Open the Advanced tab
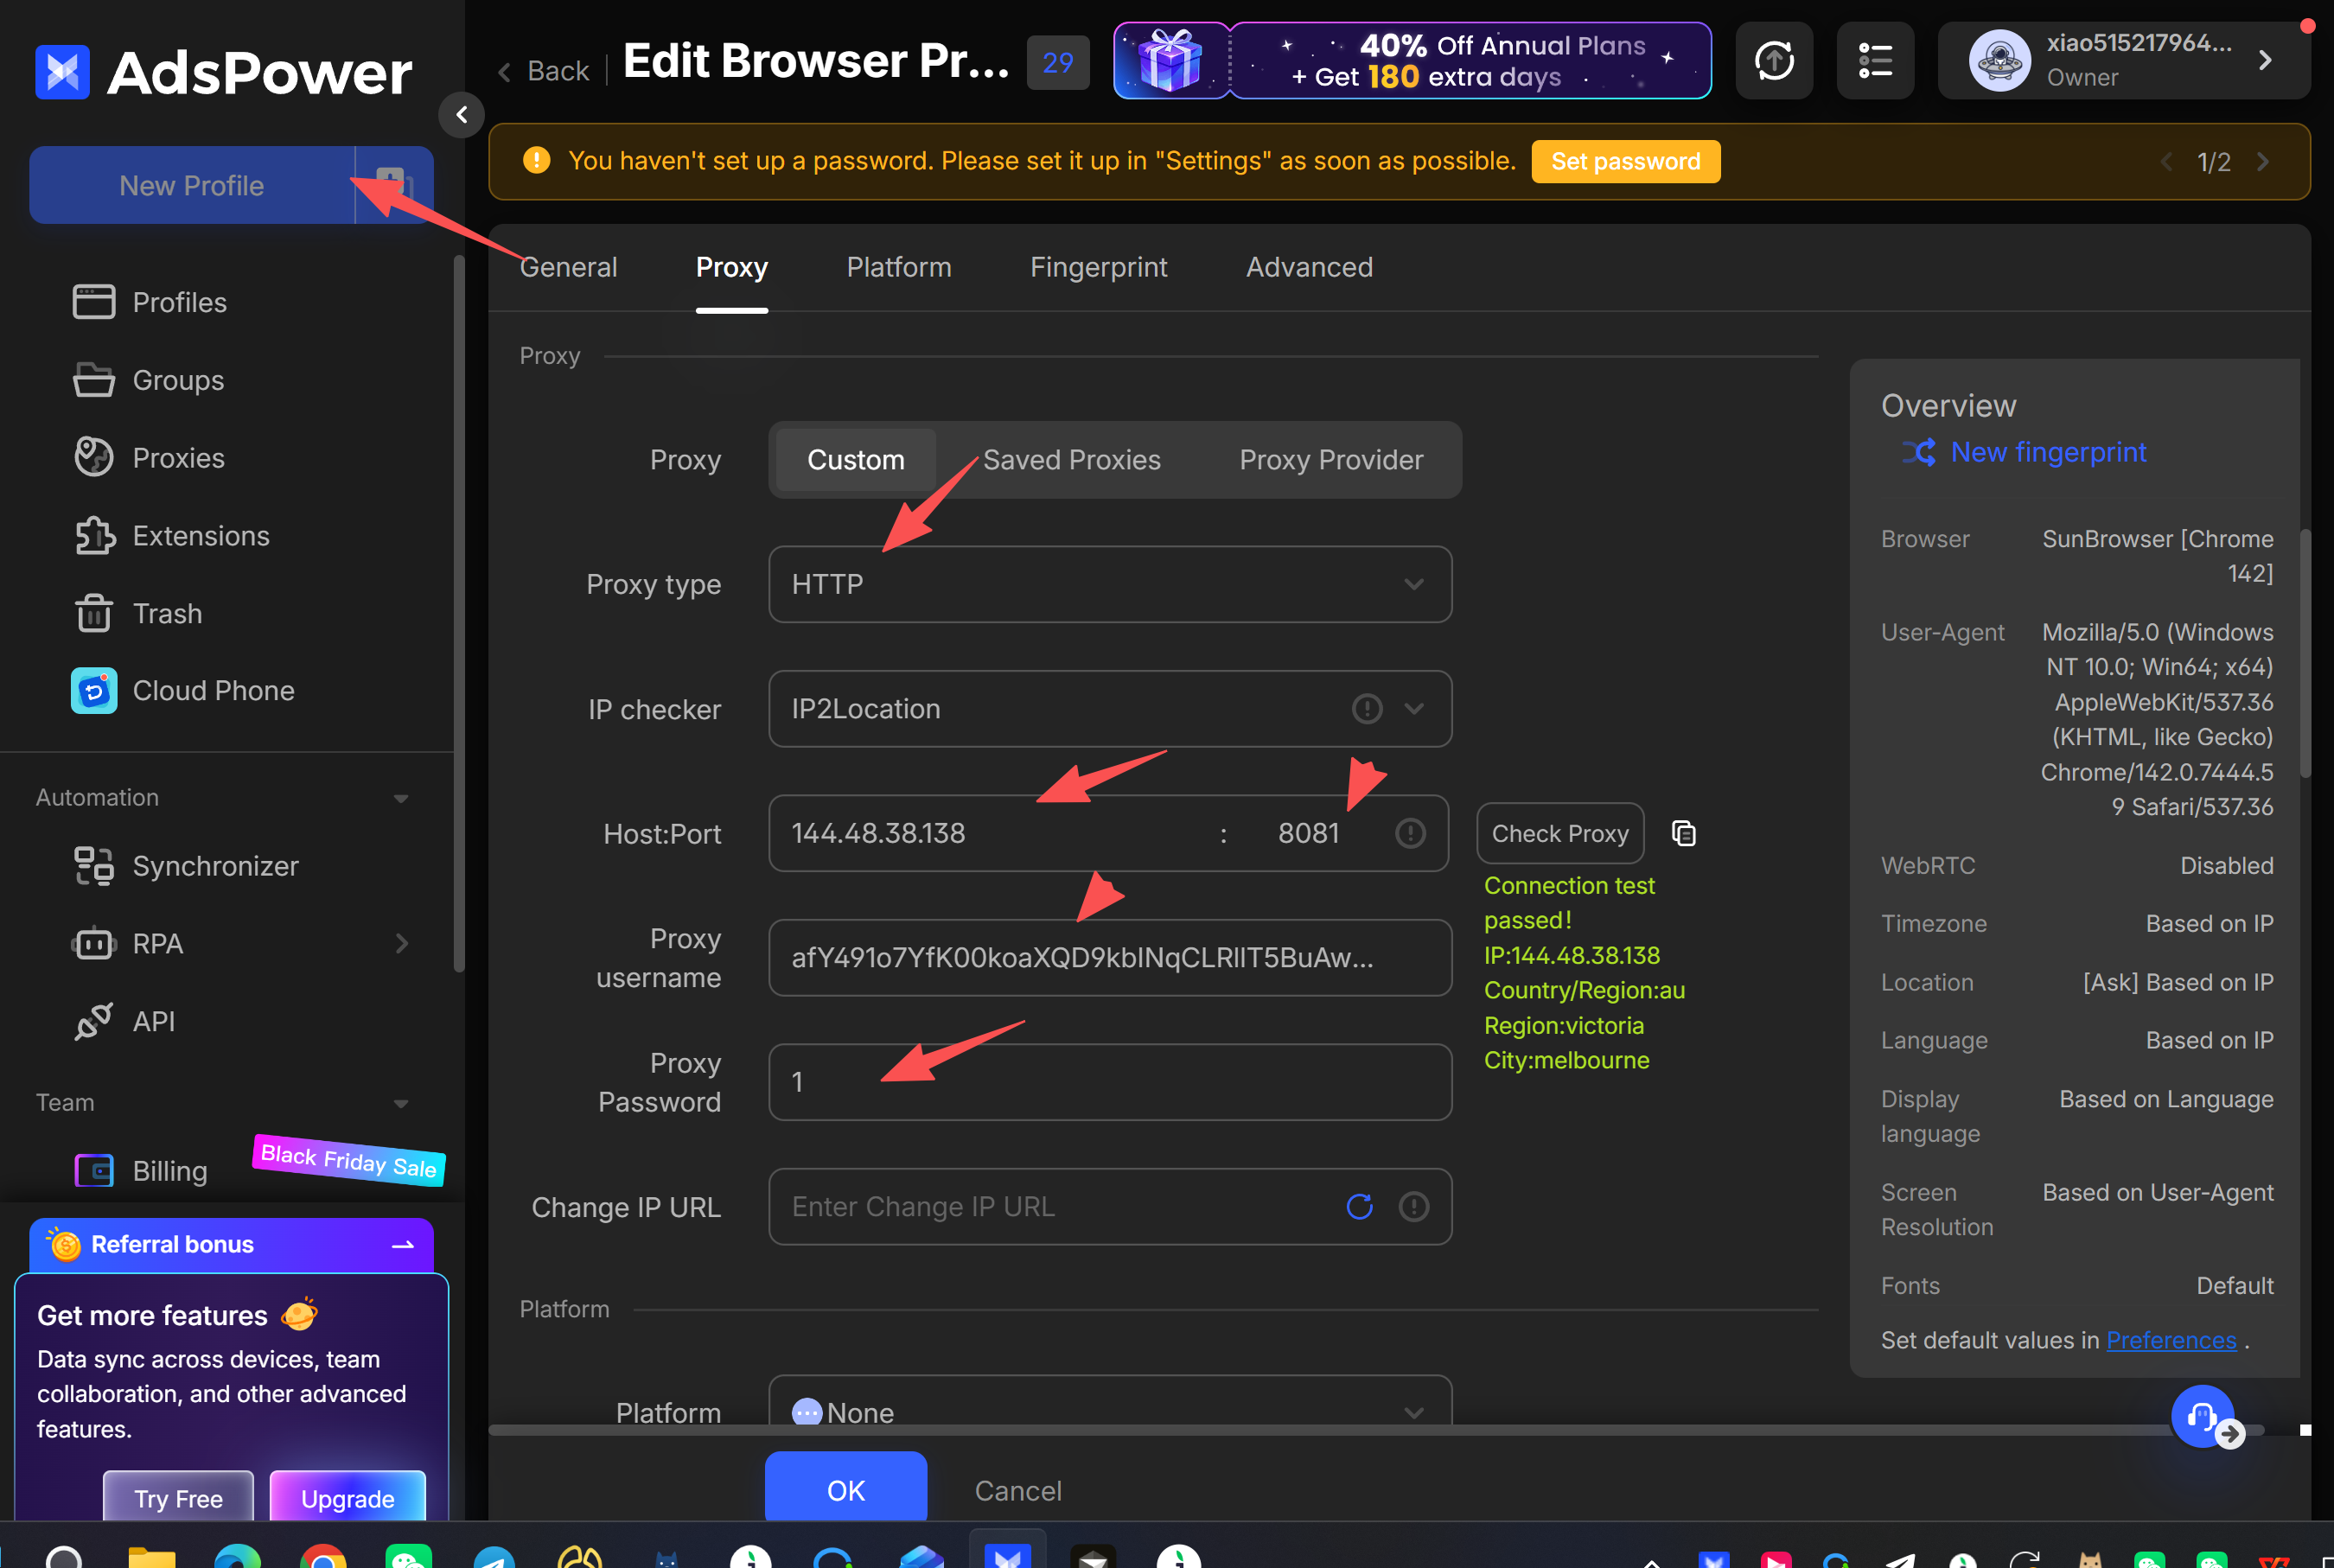The image size is (2334, 1568). click(1308, 267)
